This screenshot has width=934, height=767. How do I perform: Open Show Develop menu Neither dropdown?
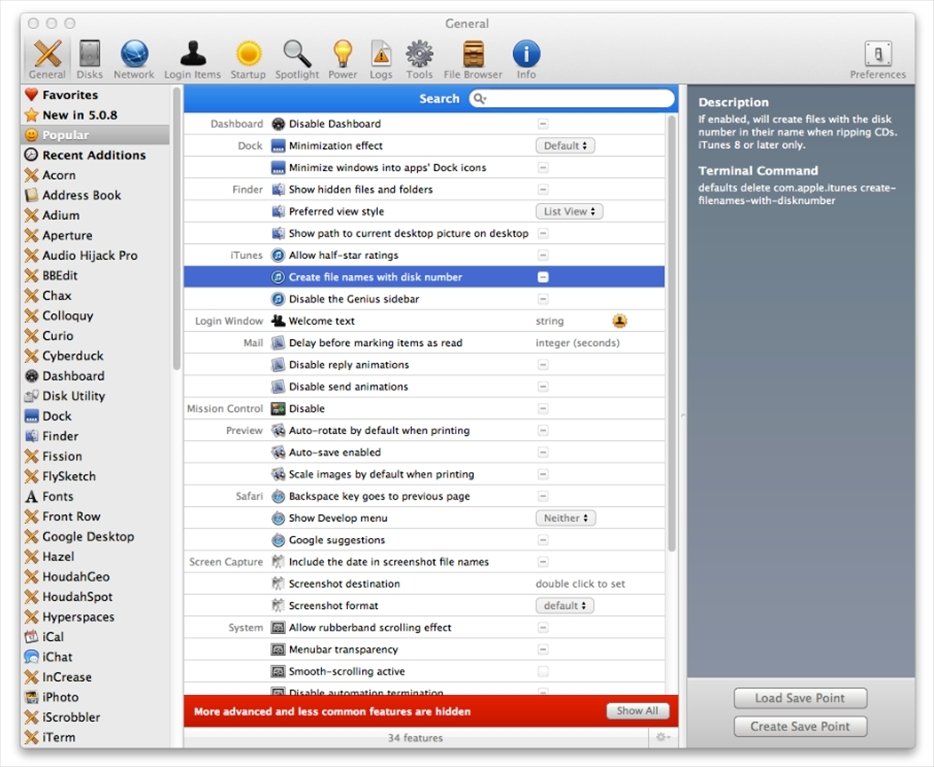565,518
